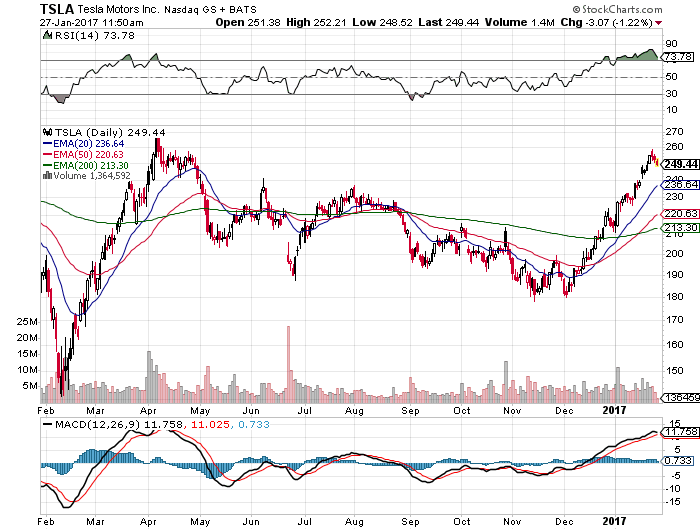Screen dimensions: 700x530
Task: Click the tall late-June volume spike bar
Action: 288,364
